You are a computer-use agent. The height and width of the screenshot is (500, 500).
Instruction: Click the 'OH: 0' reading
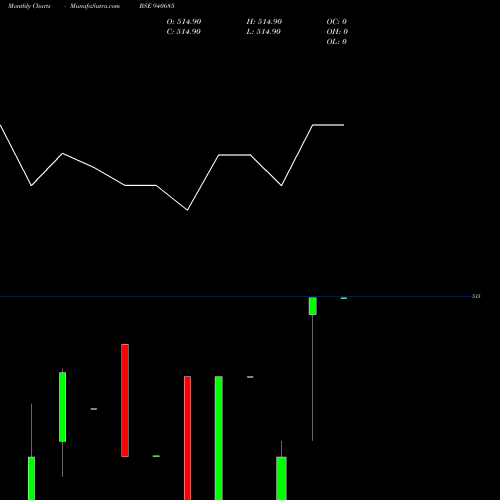pos(337,31)
